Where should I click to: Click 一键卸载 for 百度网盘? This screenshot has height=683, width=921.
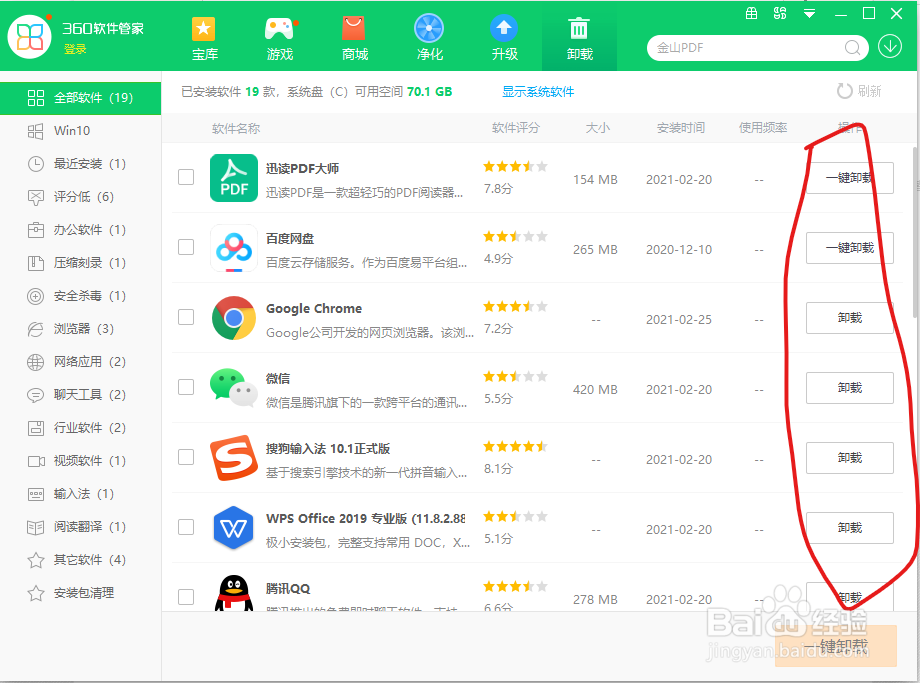[849, 248]
